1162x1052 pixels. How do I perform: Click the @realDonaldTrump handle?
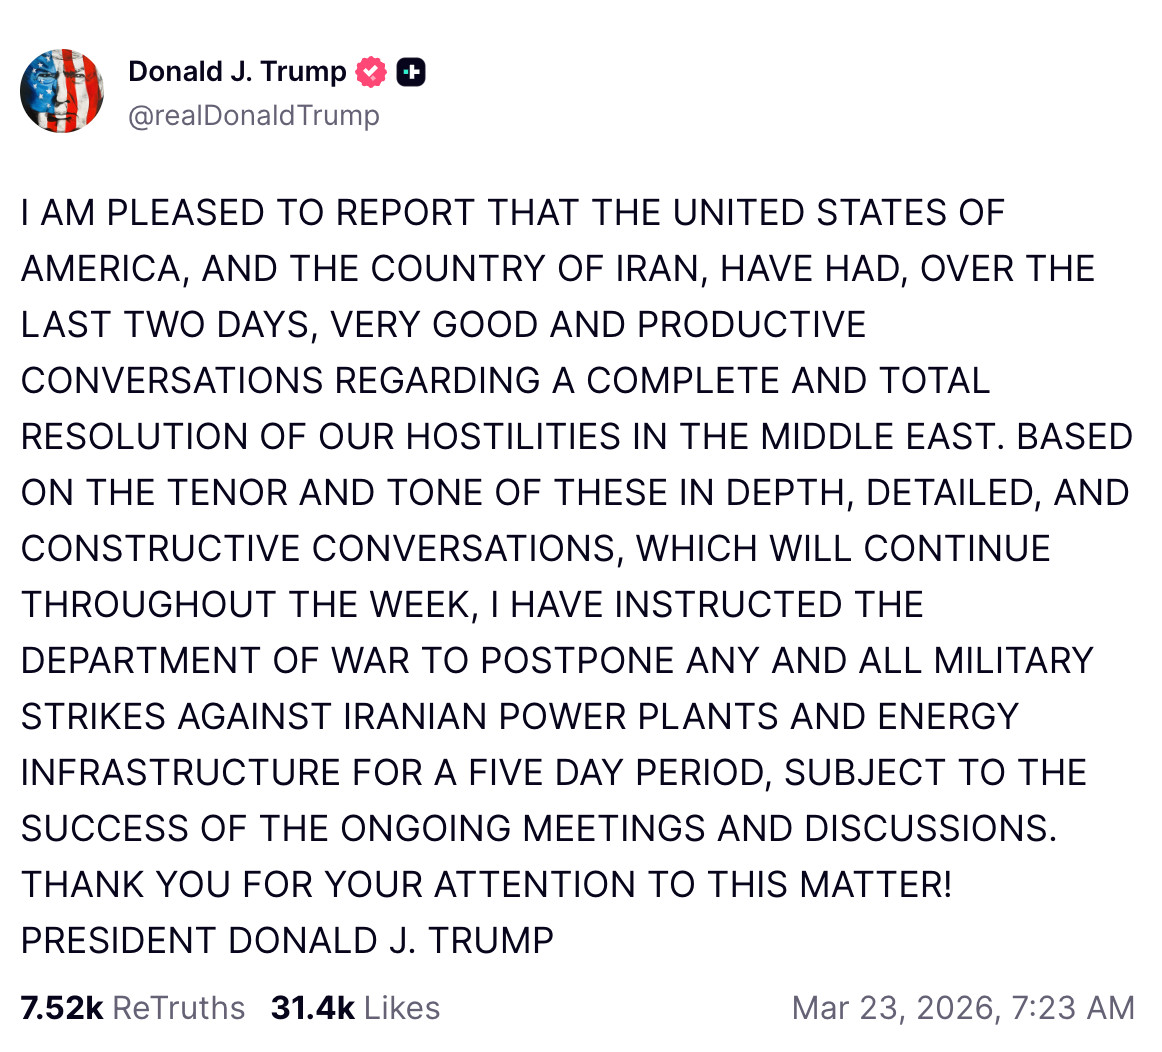[x=254, y=116]
